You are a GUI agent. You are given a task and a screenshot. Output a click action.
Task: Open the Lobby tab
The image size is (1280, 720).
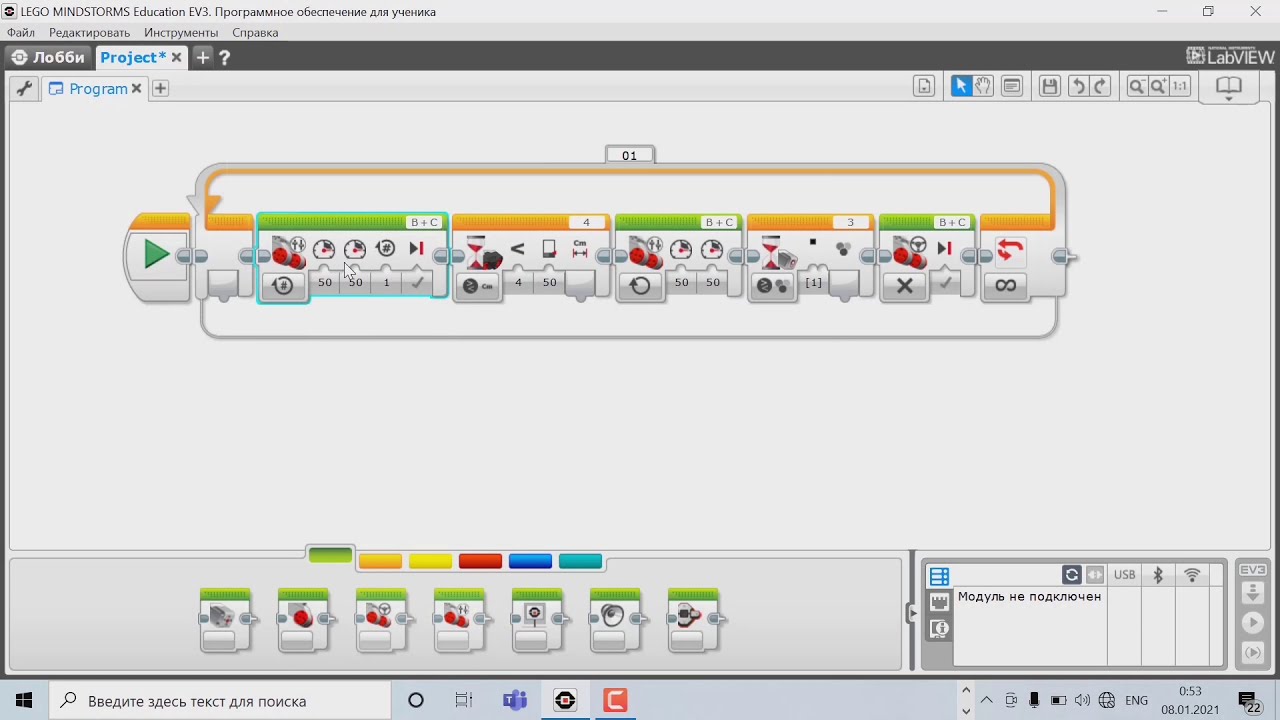[48, 57]
